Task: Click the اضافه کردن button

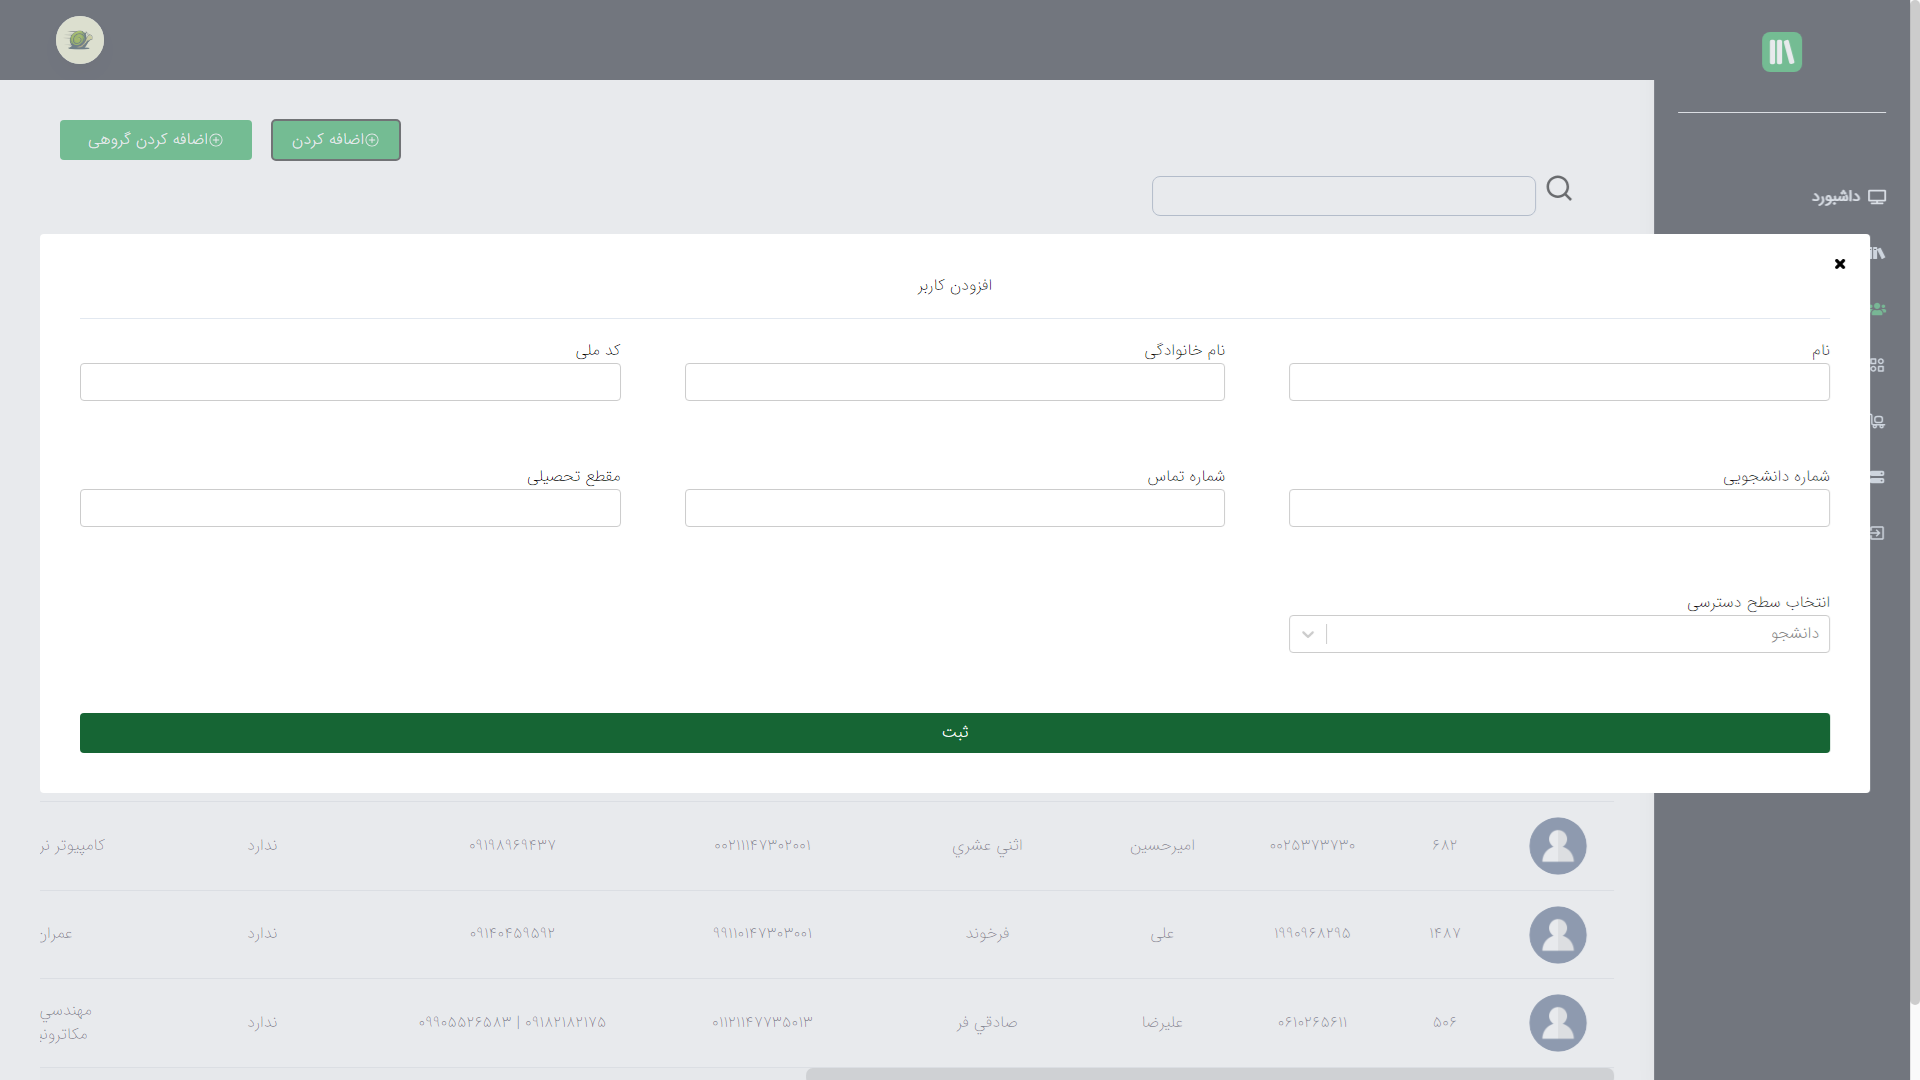Action: pos(336,140)
